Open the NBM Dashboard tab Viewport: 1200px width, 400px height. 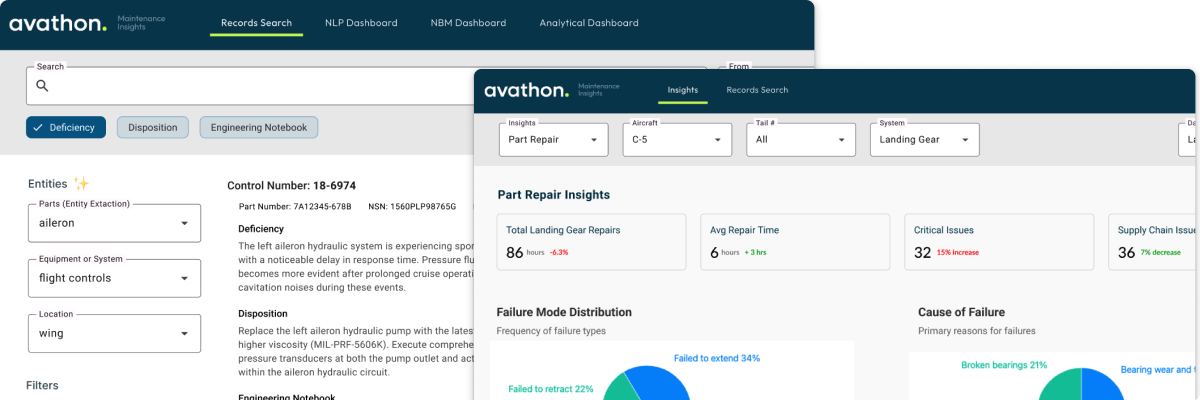tap(468, 23)
